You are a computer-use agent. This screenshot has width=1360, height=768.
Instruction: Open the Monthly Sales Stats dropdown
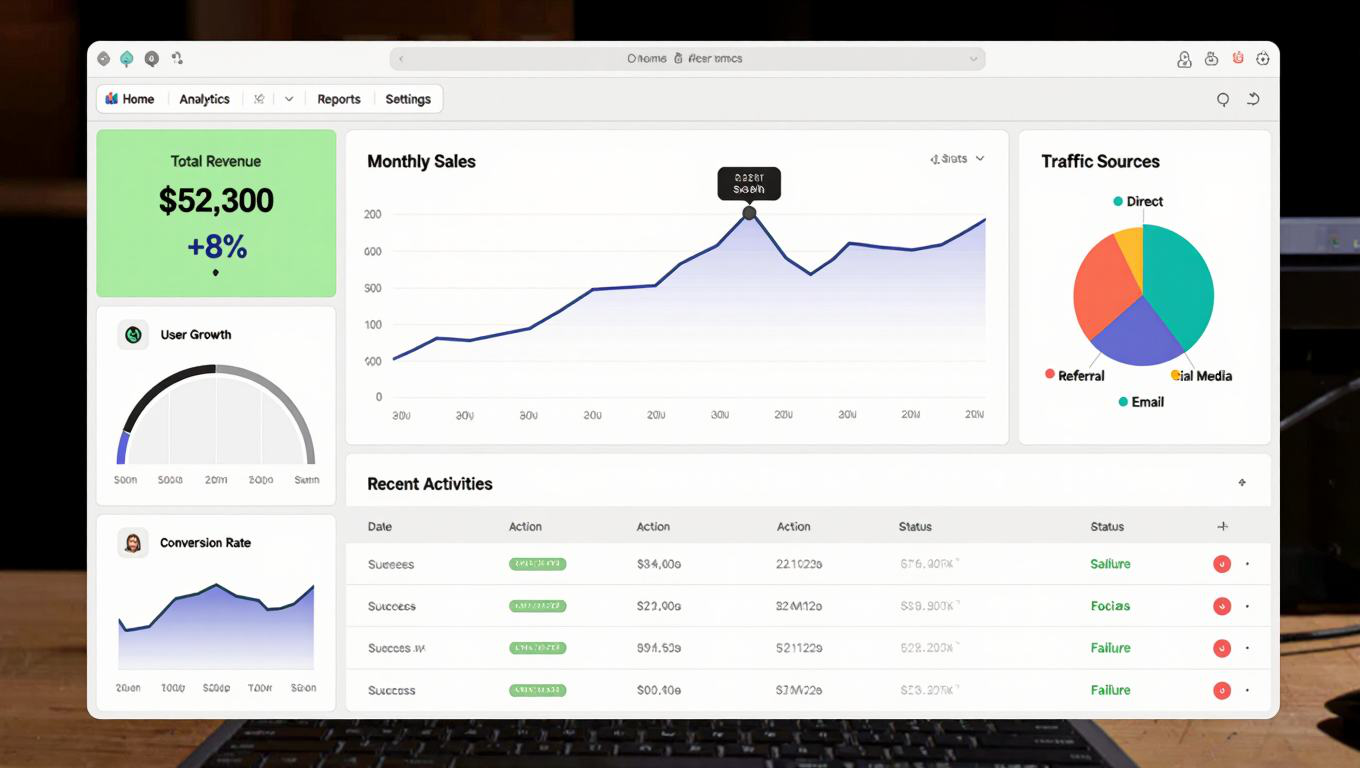click(x=957, y=159)
